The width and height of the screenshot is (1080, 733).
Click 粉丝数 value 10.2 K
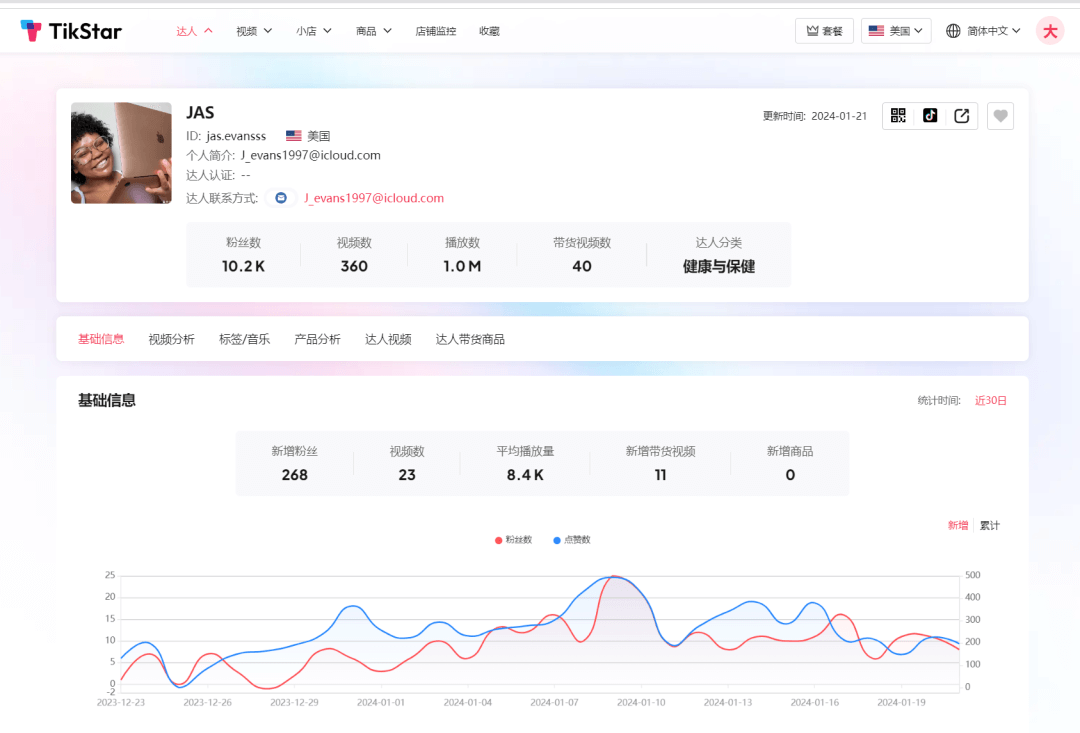(x=243, y=266)
